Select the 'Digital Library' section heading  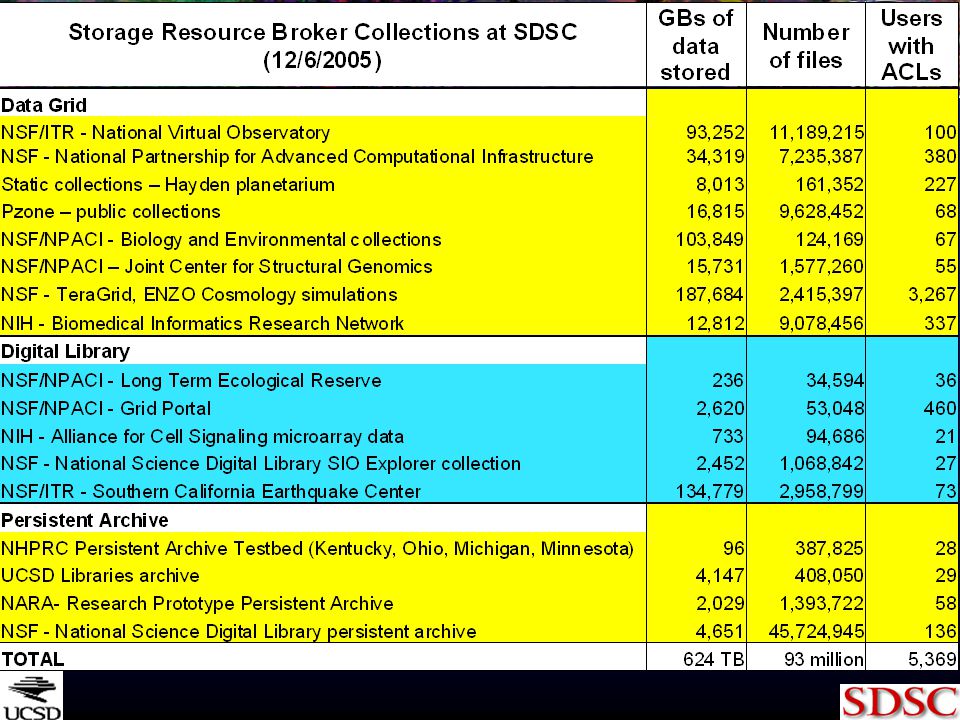(x=66, y=351)
